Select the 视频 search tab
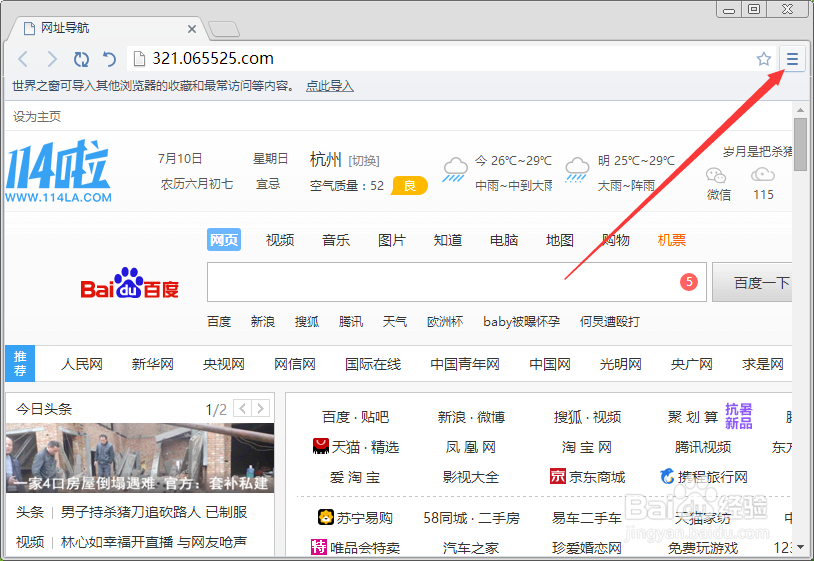This screenshot has width=814, height=561. [280, 240]
